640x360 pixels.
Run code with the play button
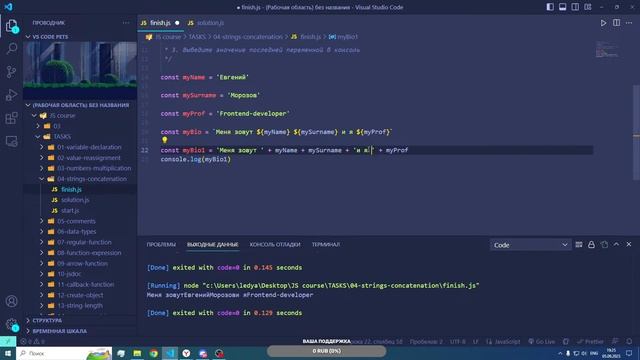[x=603, y=23]
